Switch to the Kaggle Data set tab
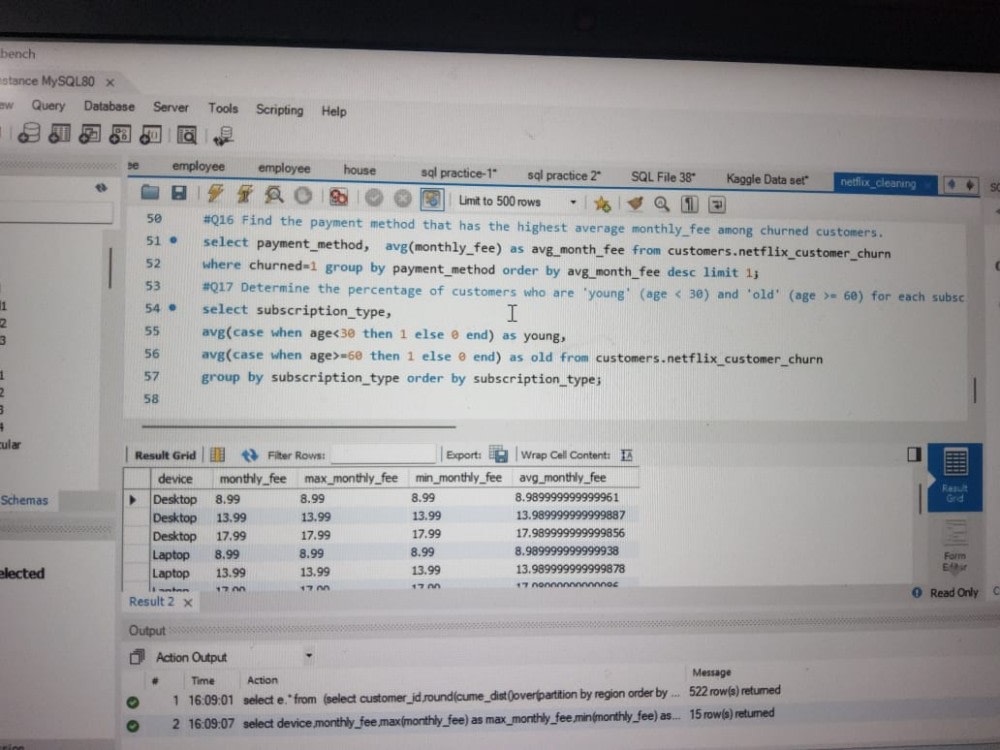This screenshot has height=750, width=1000. tap(767, 180)
